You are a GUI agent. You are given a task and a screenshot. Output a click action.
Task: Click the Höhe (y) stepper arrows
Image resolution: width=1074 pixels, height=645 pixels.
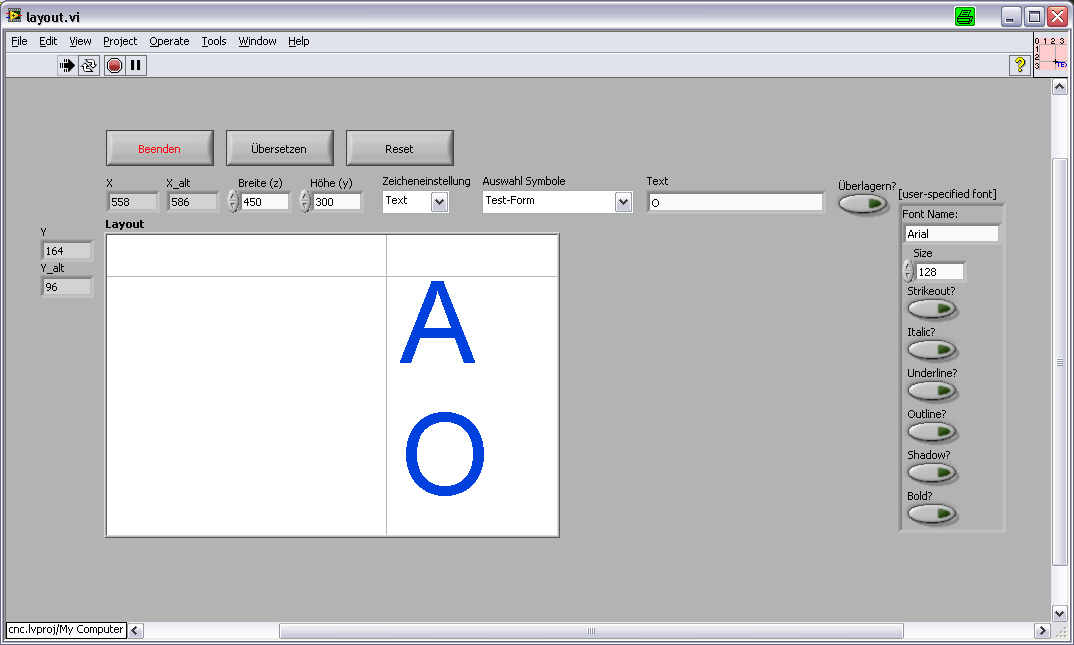305,202
